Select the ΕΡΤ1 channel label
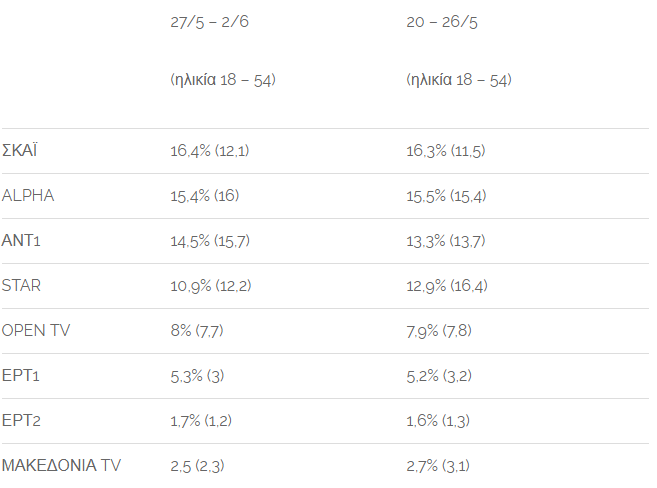The height and width of the screenshot is (488, 657). pos(21,375)
